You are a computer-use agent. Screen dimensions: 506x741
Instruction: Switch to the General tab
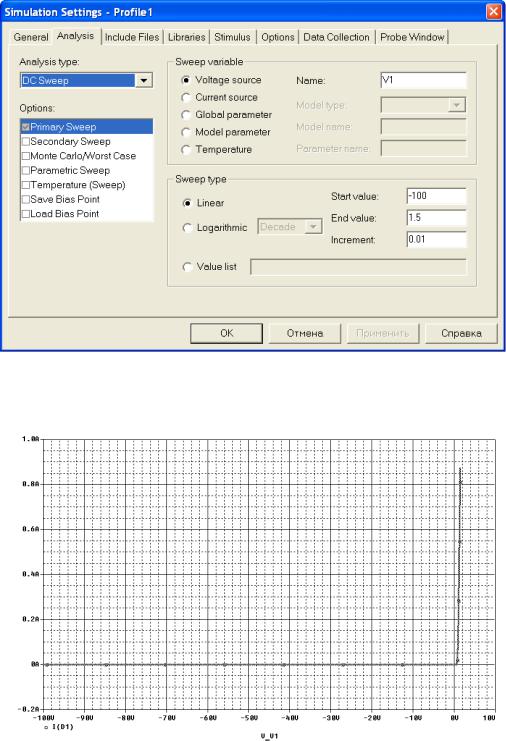(31, 37)
